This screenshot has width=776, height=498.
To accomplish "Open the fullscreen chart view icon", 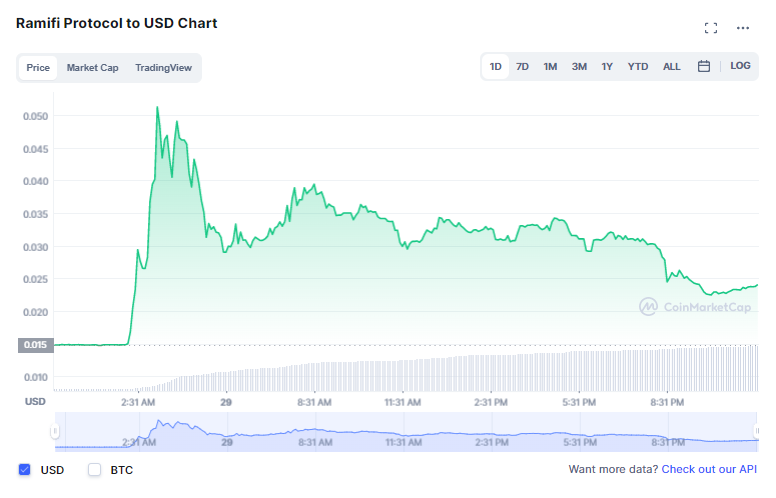I will (x=711, y=28).
